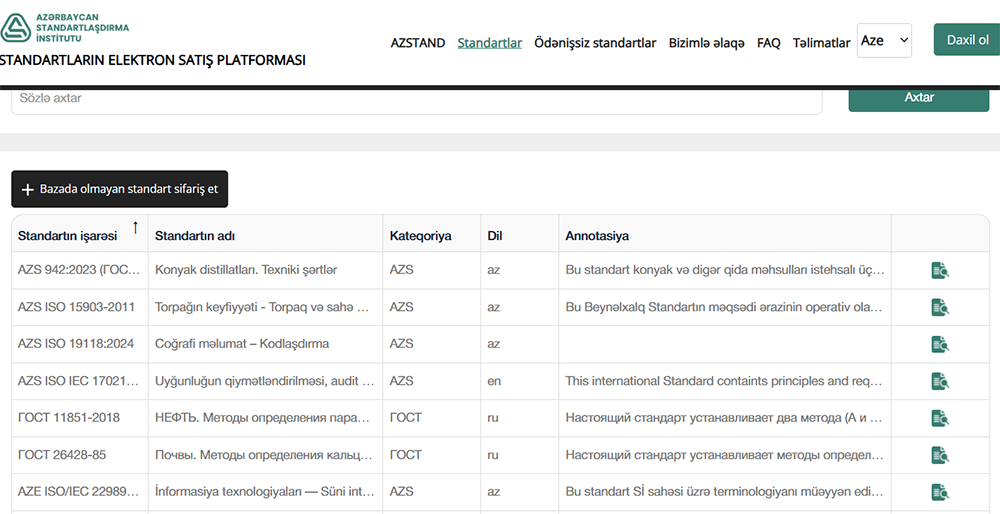View document icon for AZE ISO/IEC 22989

(x=939, y=492)
